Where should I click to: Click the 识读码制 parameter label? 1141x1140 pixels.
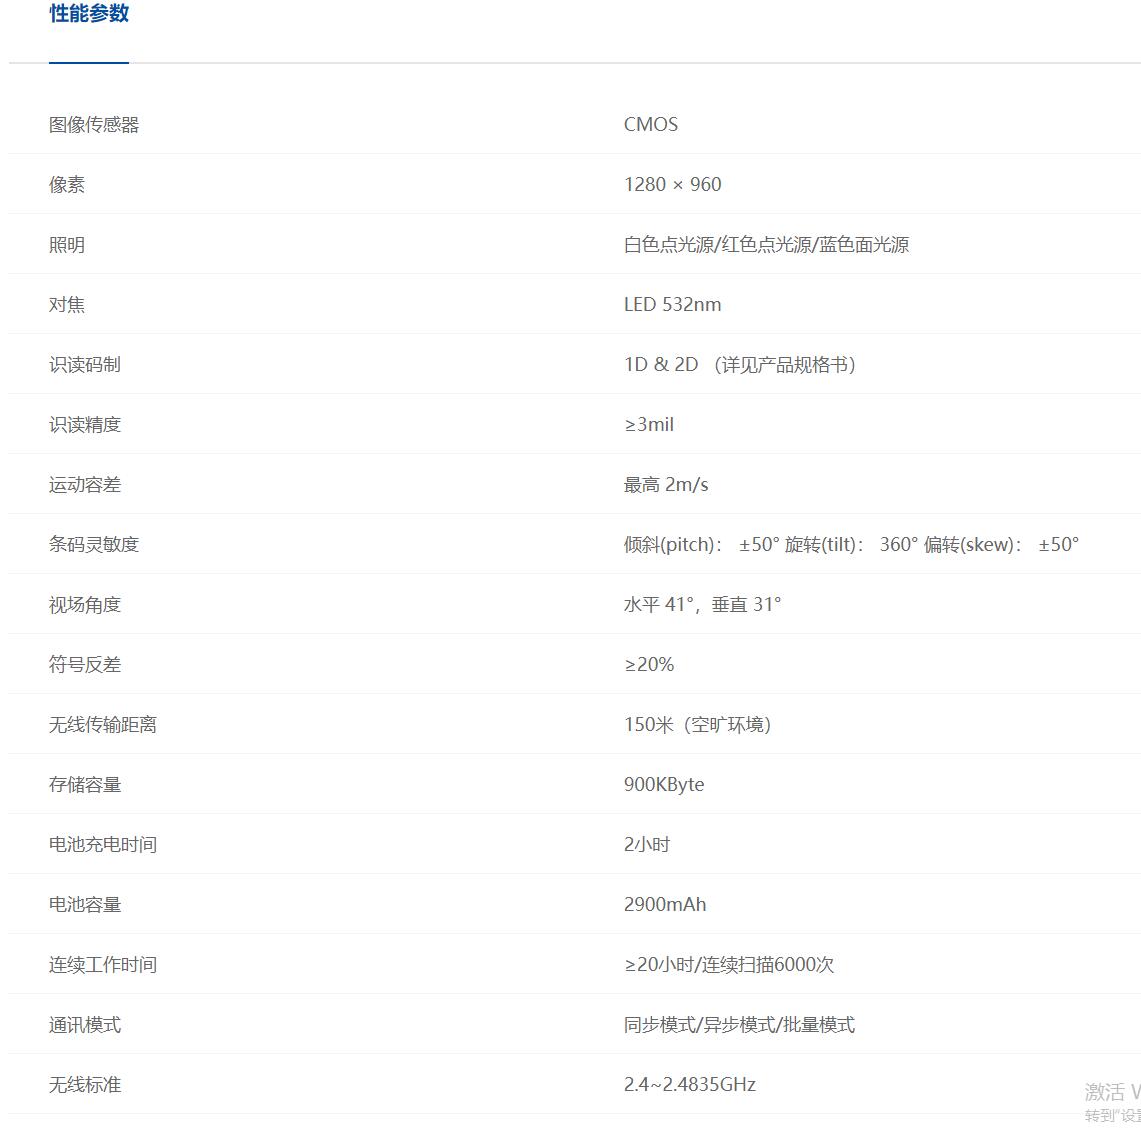84,364
